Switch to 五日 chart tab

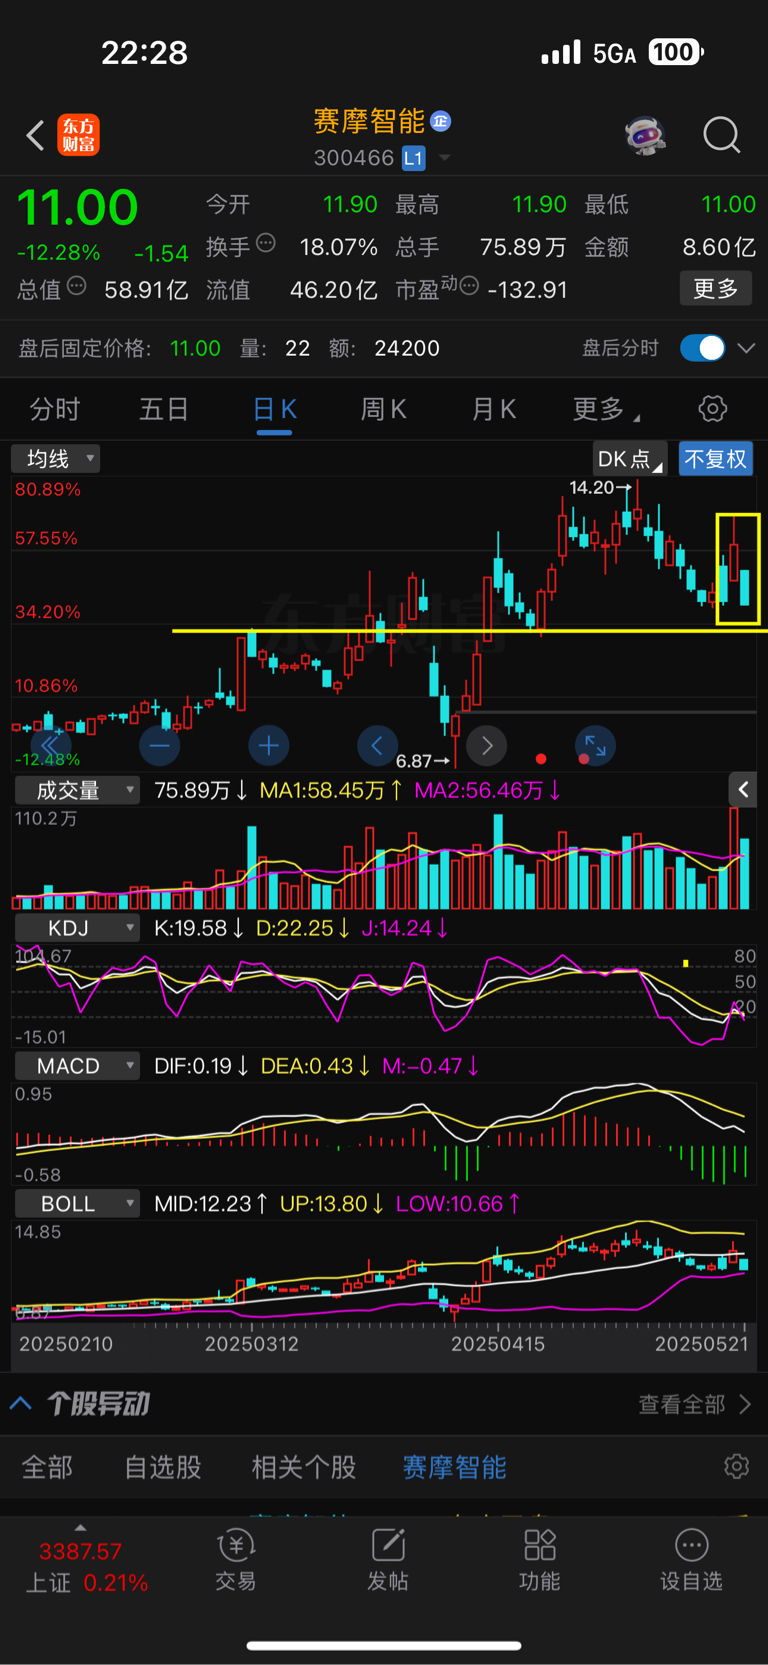tap(164, 409)
